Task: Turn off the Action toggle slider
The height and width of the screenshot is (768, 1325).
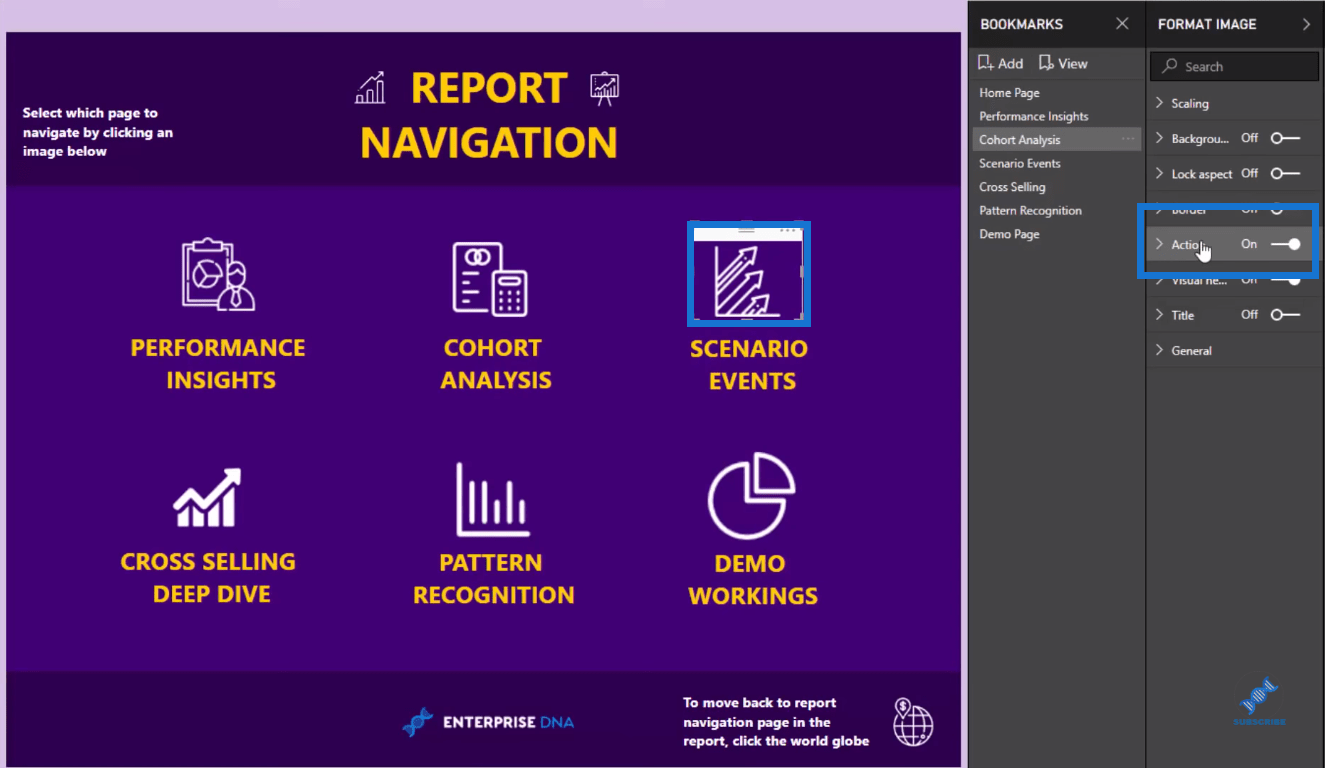Action: coord(1286,244)
